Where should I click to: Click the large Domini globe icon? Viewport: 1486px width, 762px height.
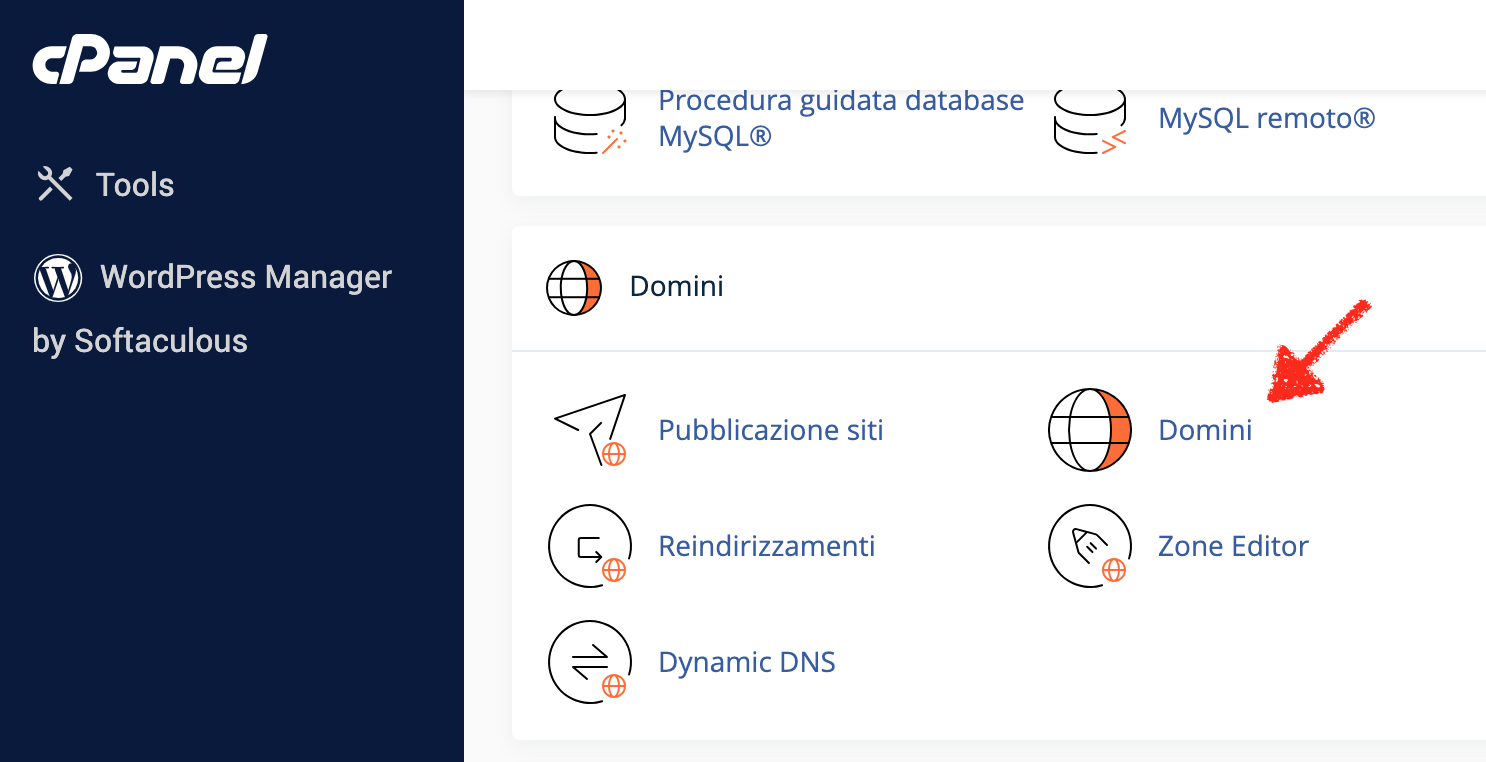[x=1090, y=430]
